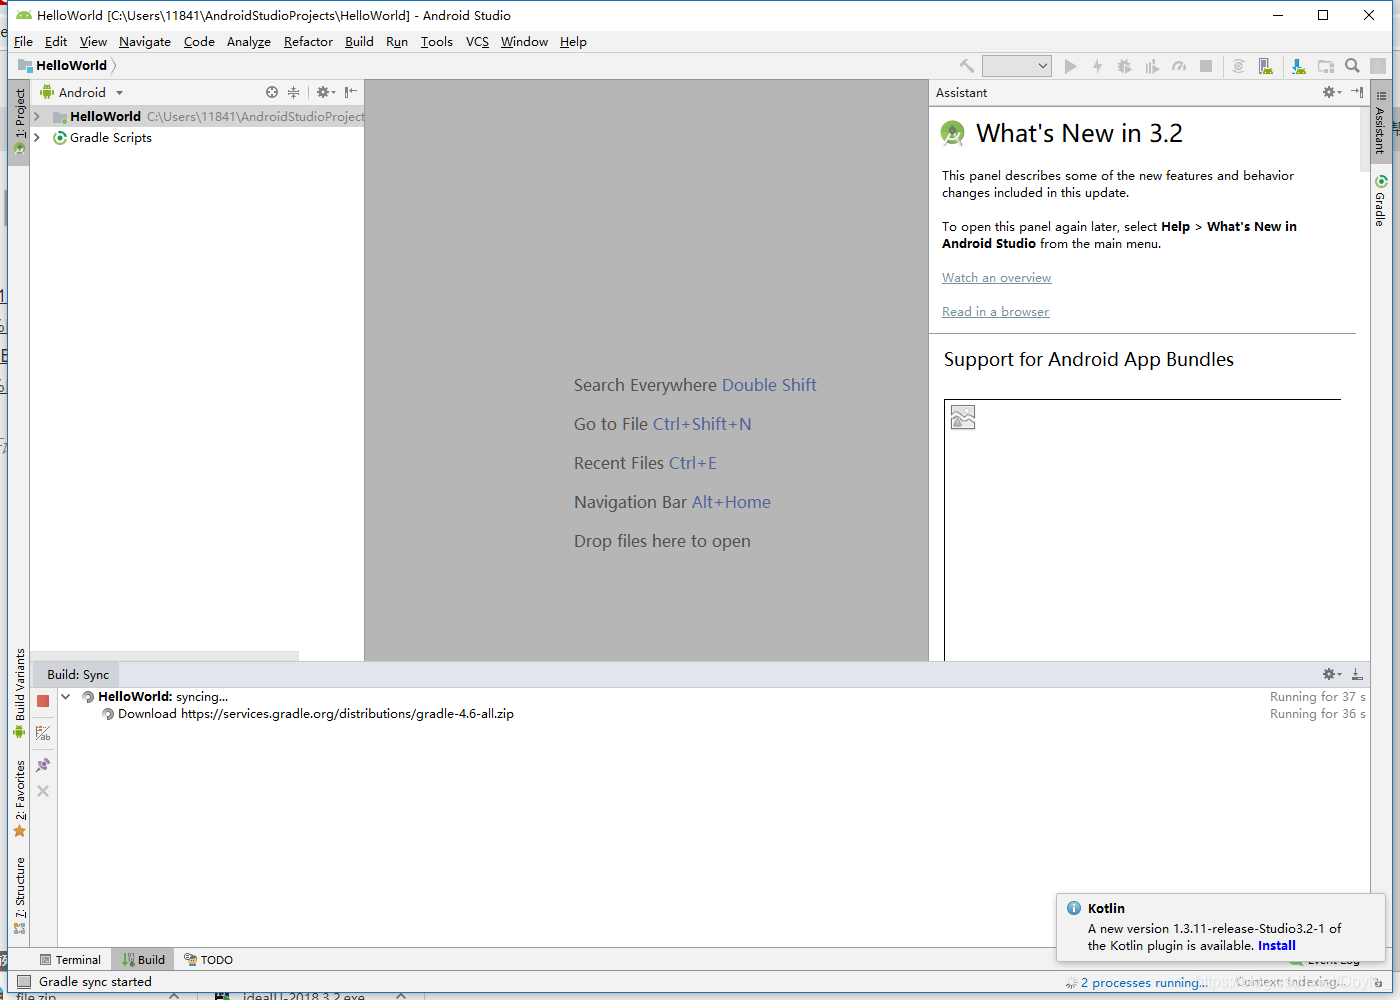
Task: Click the Run app play icon
Action: pyautogui.click(x=1070, y=66)
